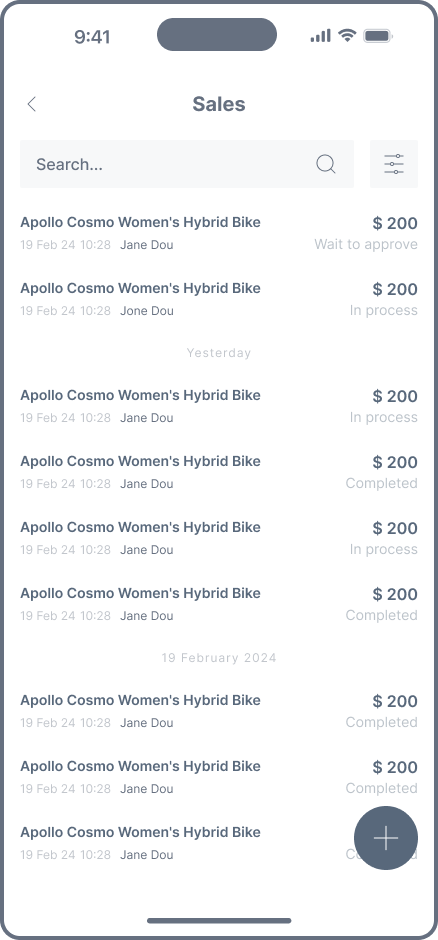This screenshot has width=438, height=940.
Task: Open the Jone Dou sale entry
Action: coord(219,299)
